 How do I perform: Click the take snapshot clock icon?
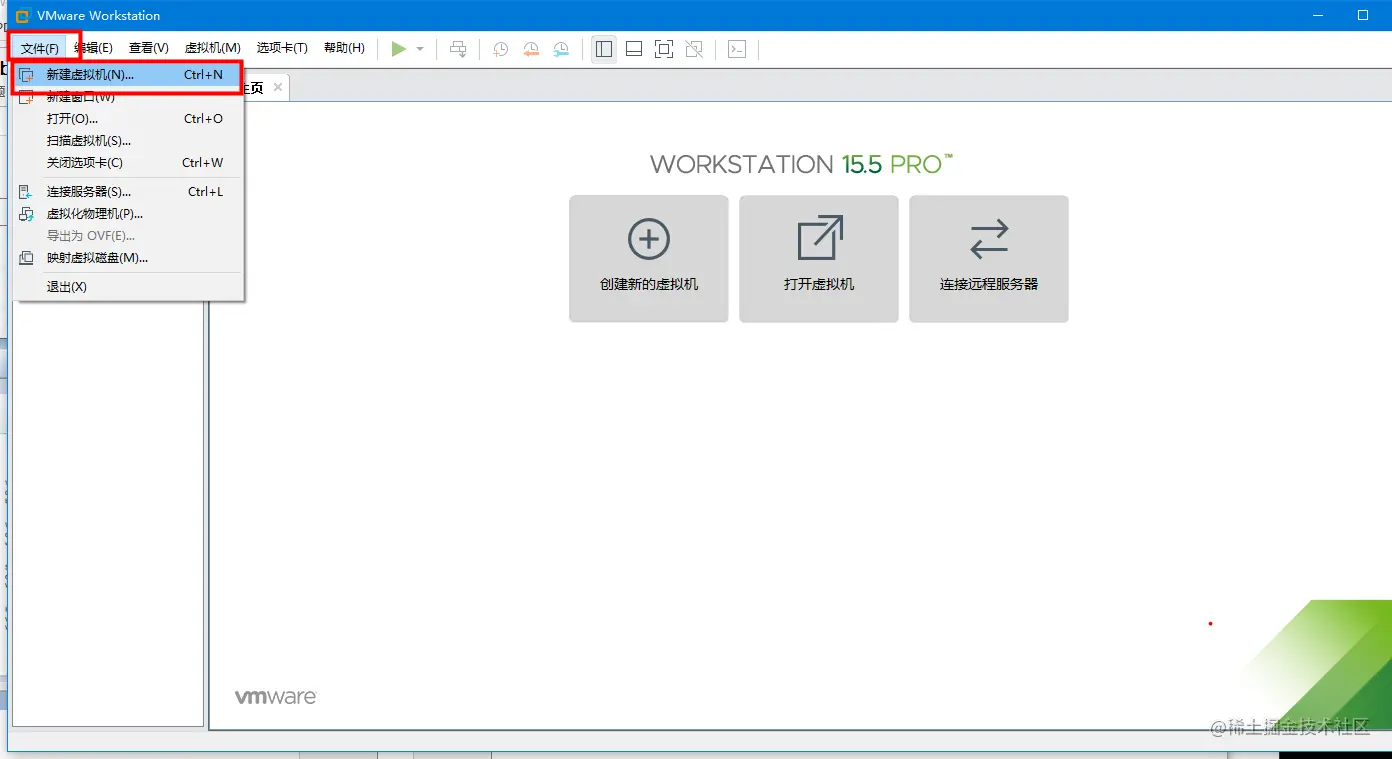click(500, 49)
